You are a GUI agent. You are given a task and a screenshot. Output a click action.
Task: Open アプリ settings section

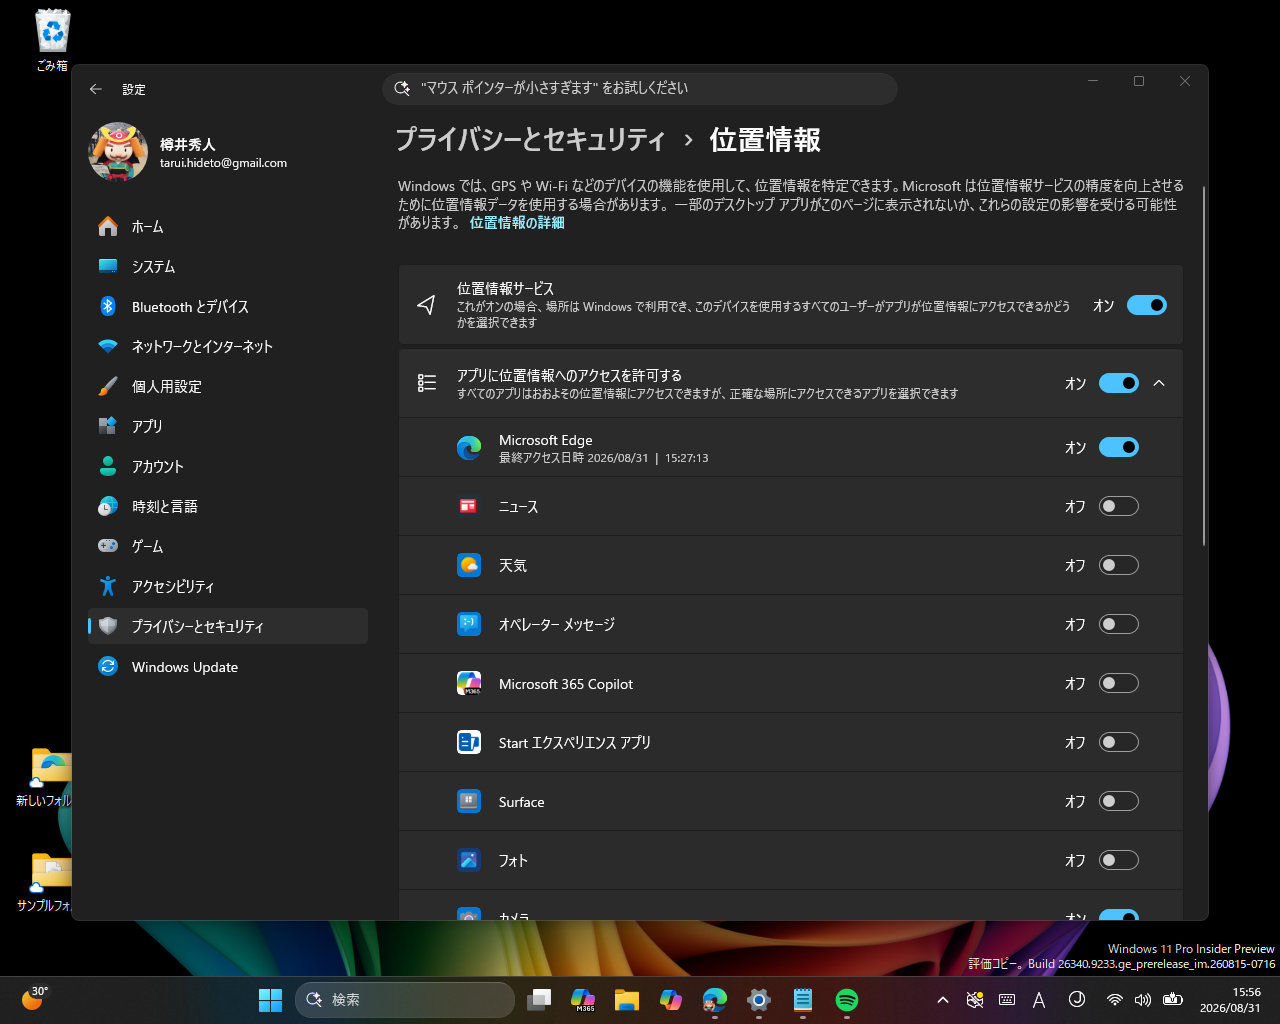(228, 426)
